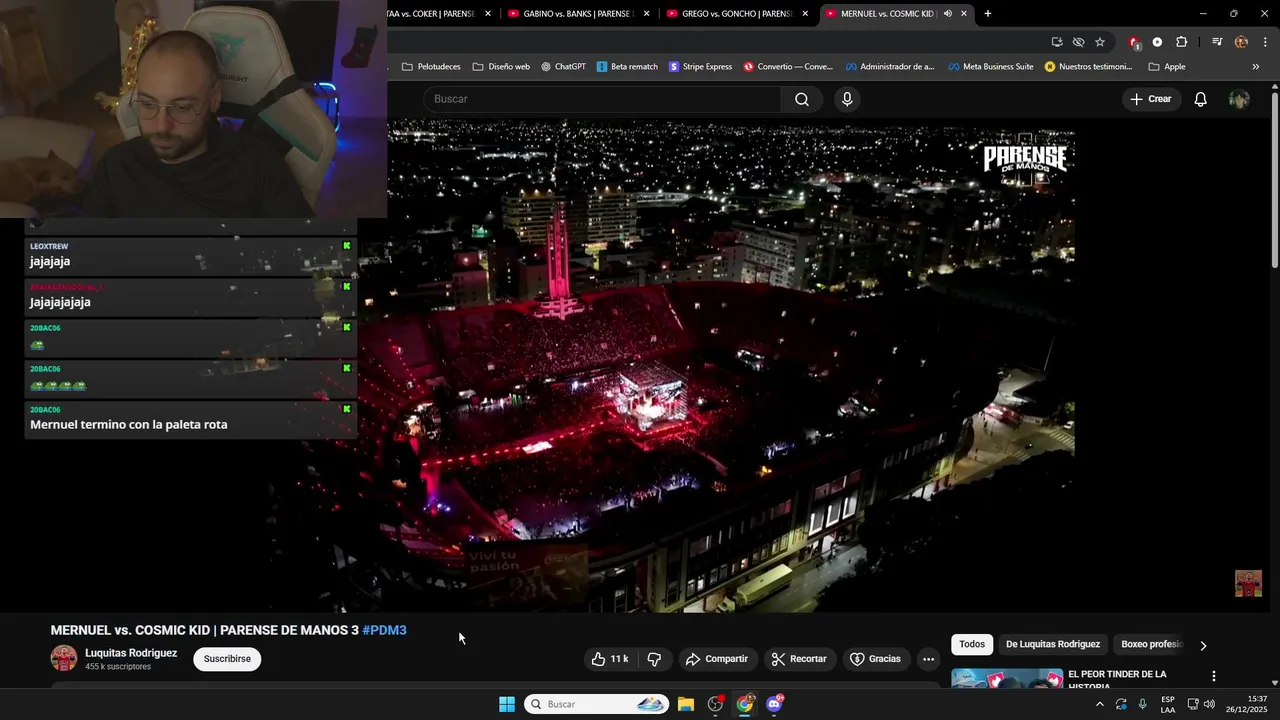Show hidden system tray icons
Image resolution: width=1280 pixels, height=720 pixels.
click(x=1100, y=704)
